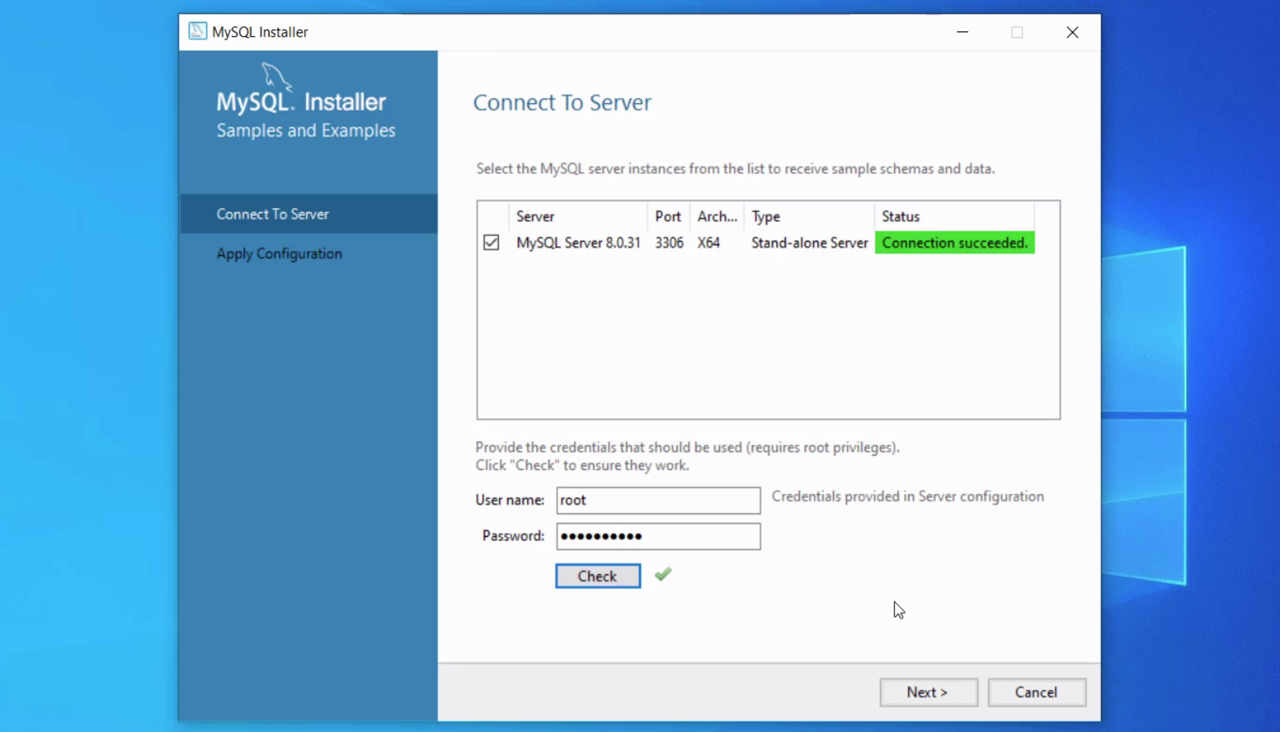Minimize the MySQL Installer window
Screen dimensions: 1280x732
[962, 32]
